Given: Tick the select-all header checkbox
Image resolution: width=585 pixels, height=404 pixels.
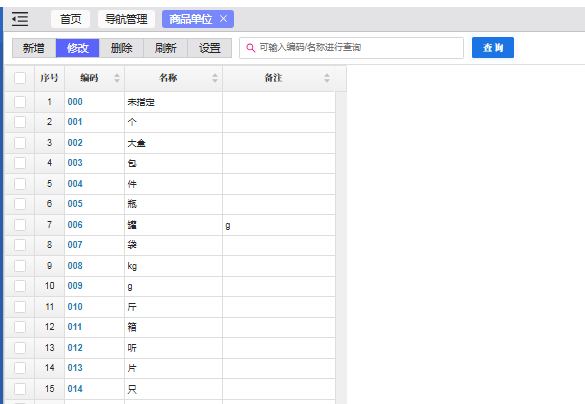Looking at the screenshot, I should (x=20, y=78).
